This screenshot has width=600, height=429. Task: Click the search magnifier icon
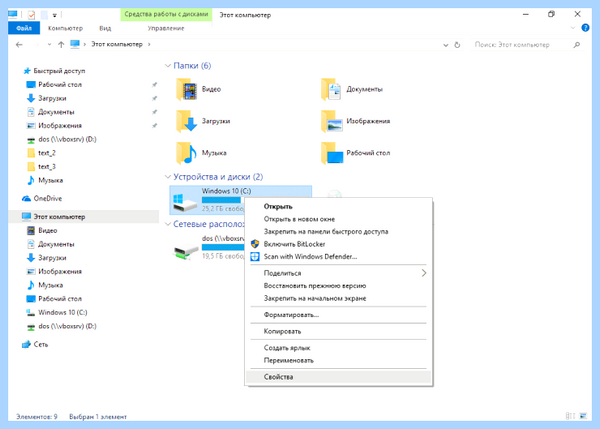pos(576,45)
